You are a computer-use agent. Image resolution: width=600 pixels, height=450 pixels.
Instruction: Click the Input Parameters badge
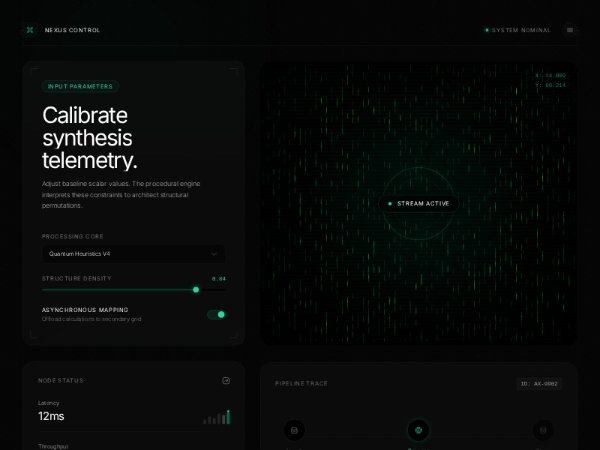pyautogui.click(x=81, y=87)
